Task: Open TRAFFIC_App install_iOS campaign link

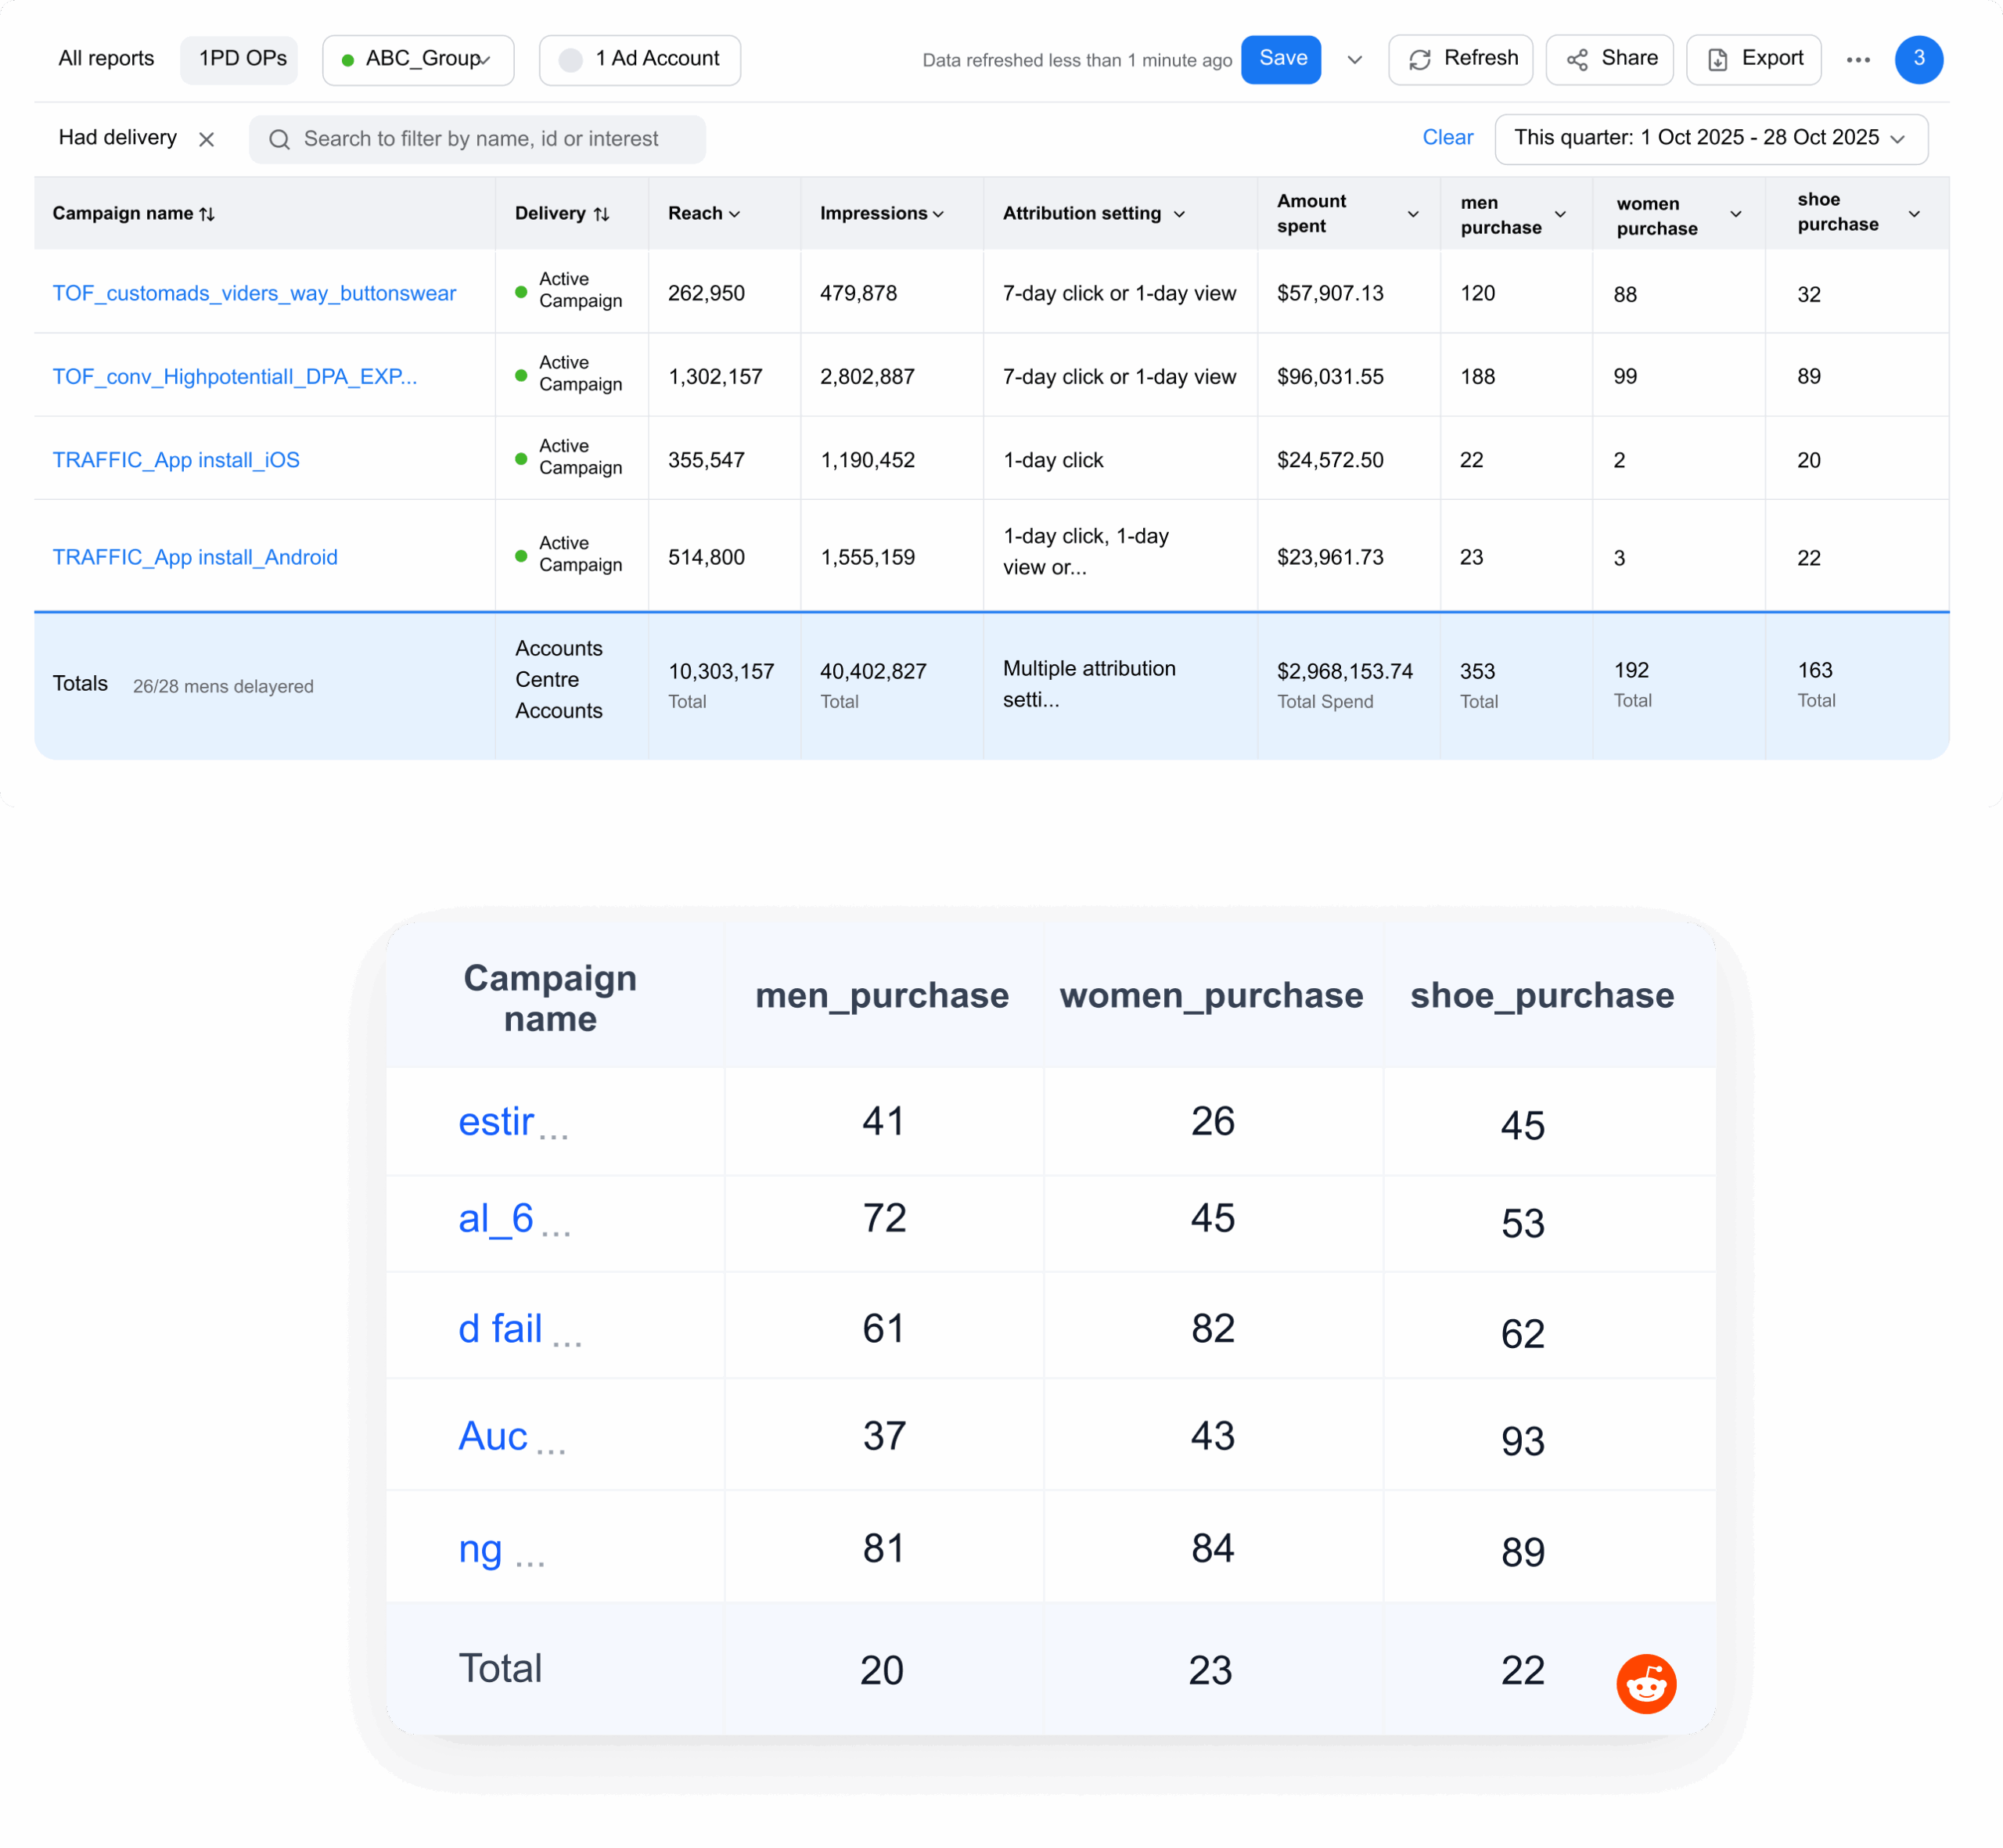Action: 176,460
